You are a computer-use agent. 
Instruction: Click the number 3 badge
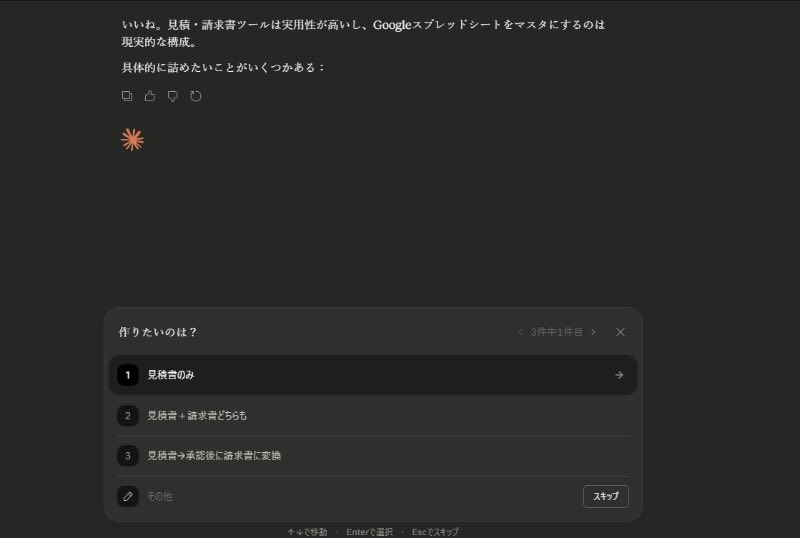click(x=128, y=455)
